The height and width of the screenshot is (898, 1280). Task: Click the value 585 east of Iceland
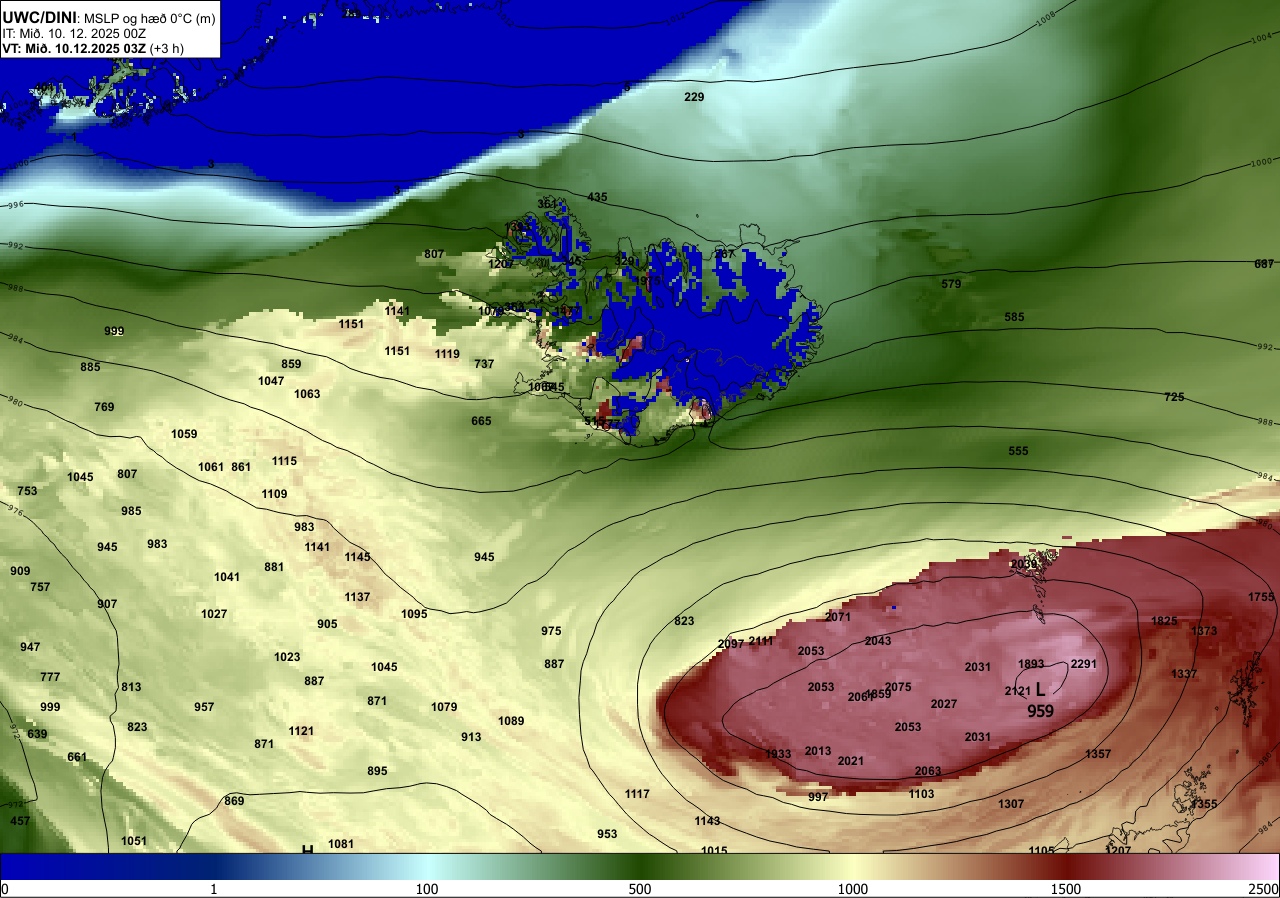(x=1014, y=317)
